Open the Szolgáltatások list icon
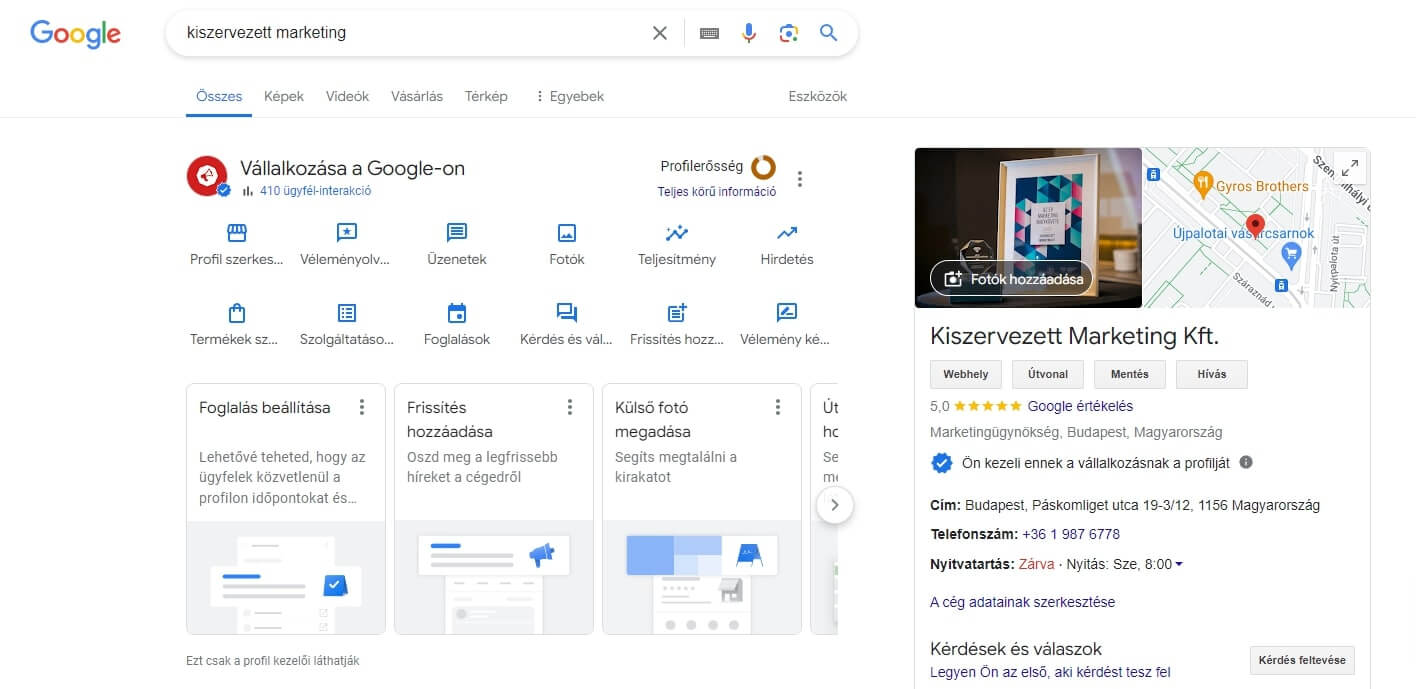The width and height of the screenshot is (1416, 689). pos(347,313)
